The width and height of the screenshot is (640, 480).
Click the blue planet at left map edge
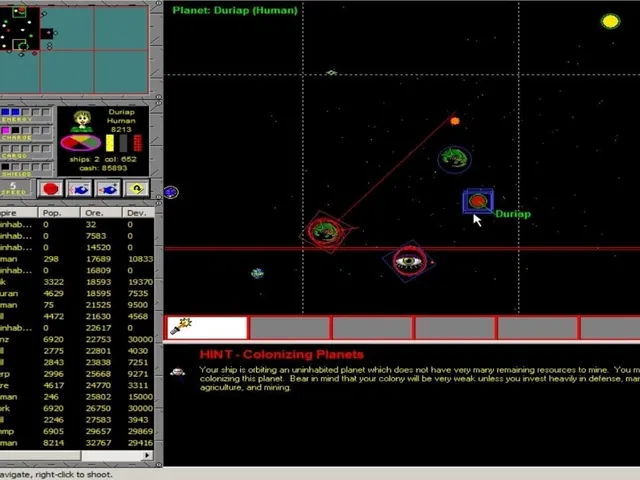(171, 192)
